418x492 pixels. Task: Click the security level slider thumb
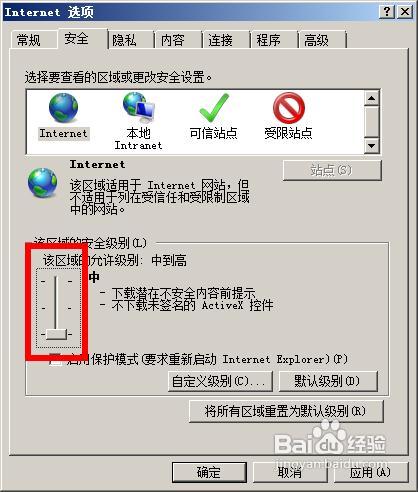click(x=56, y=334)
